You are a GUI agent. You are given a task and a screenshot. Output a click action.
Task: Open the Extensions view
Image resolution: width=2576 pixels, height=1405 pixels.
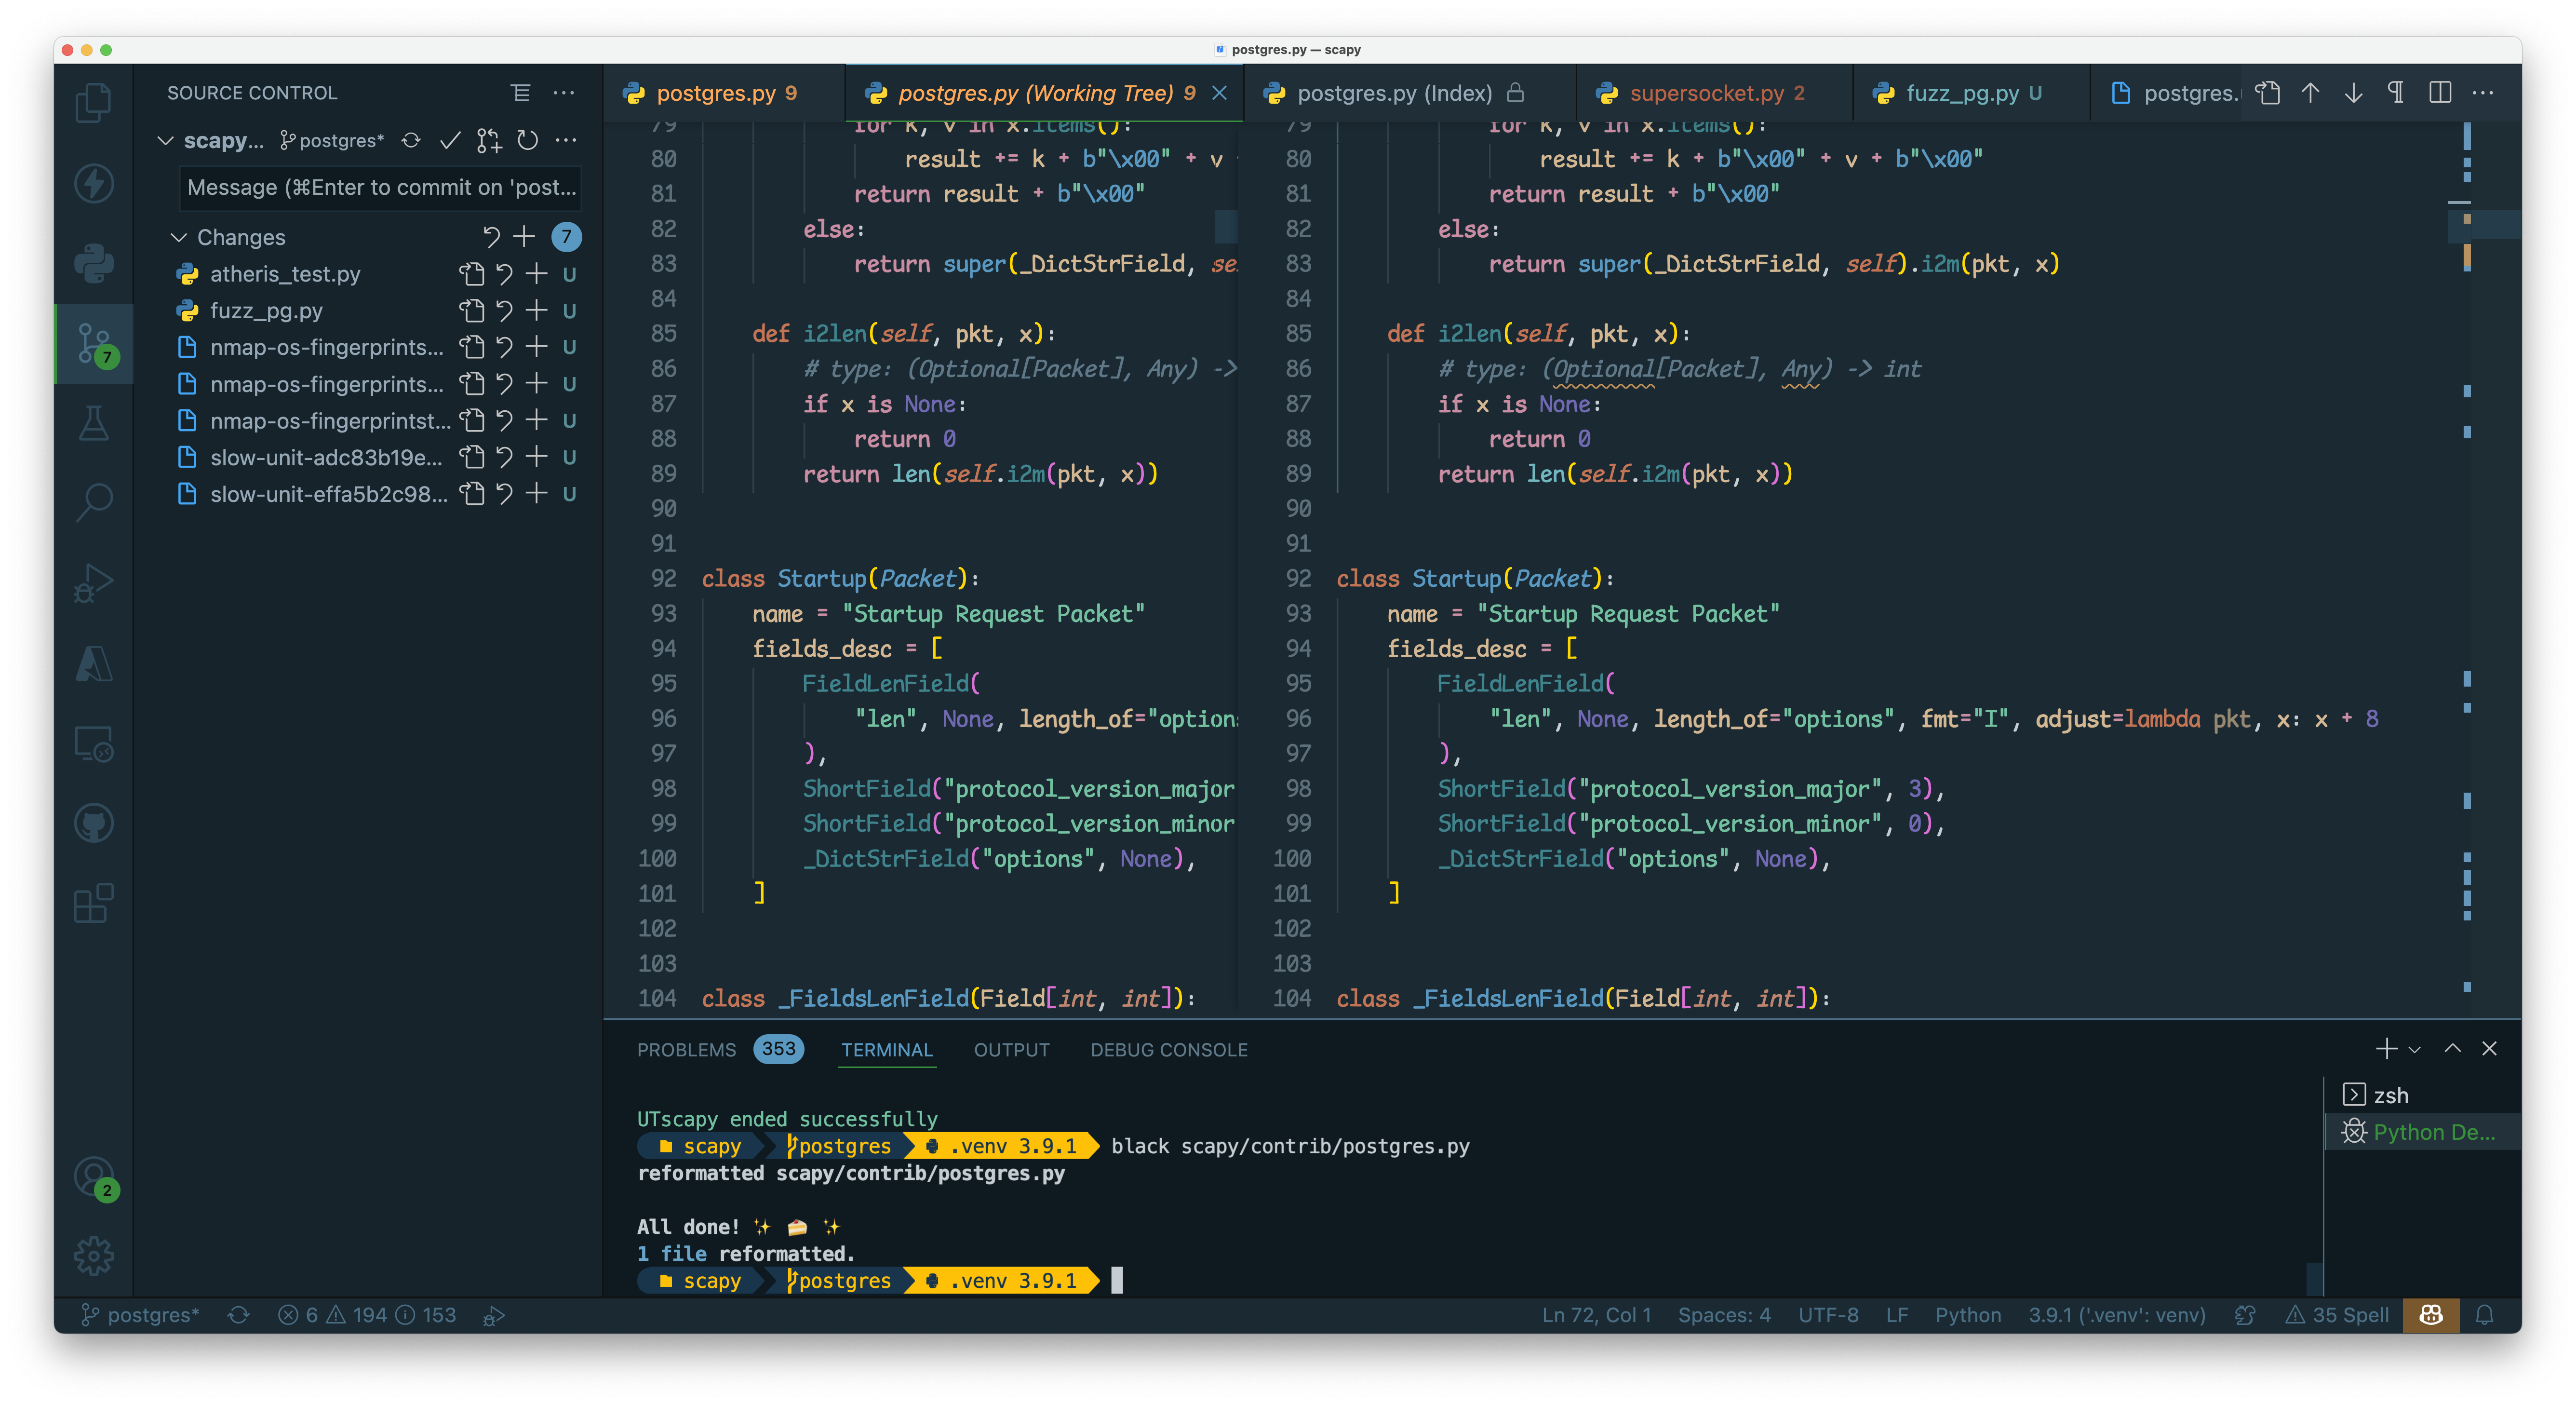pyautogui.click(x=93, y=903)
